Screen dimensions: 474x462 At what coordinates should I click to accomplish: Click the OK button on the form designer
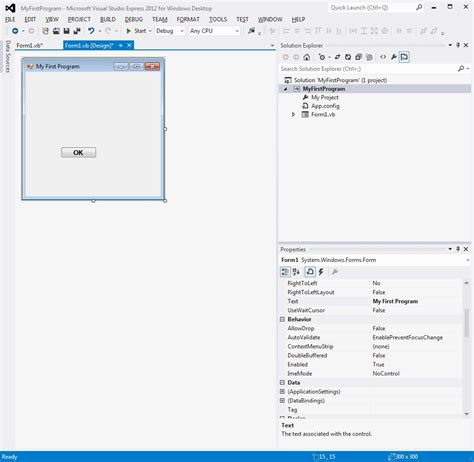[x=78, y=152]
